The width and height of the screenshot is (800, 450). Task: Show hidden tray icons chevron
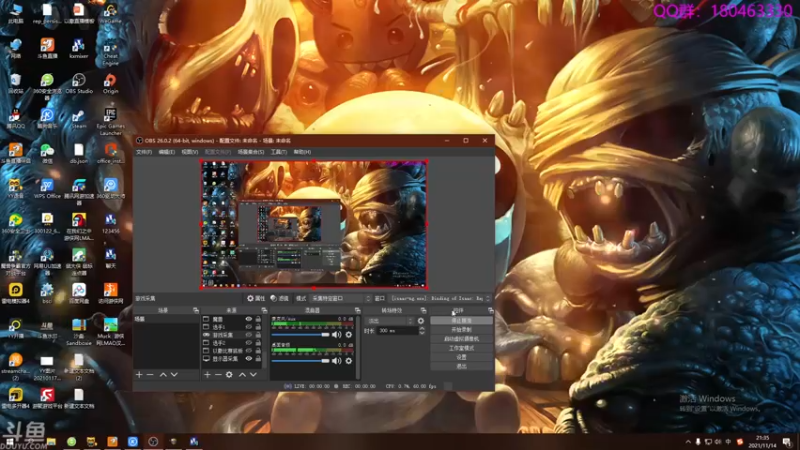(688, 442)
